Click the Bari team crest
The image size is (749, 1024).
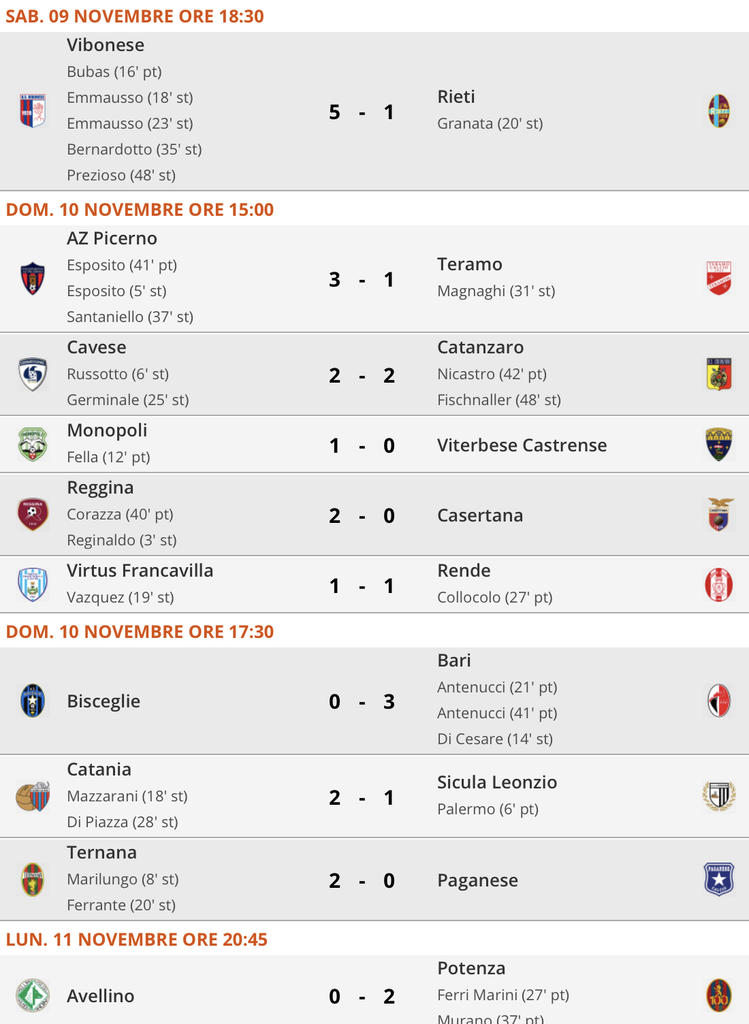click(718, 701)
